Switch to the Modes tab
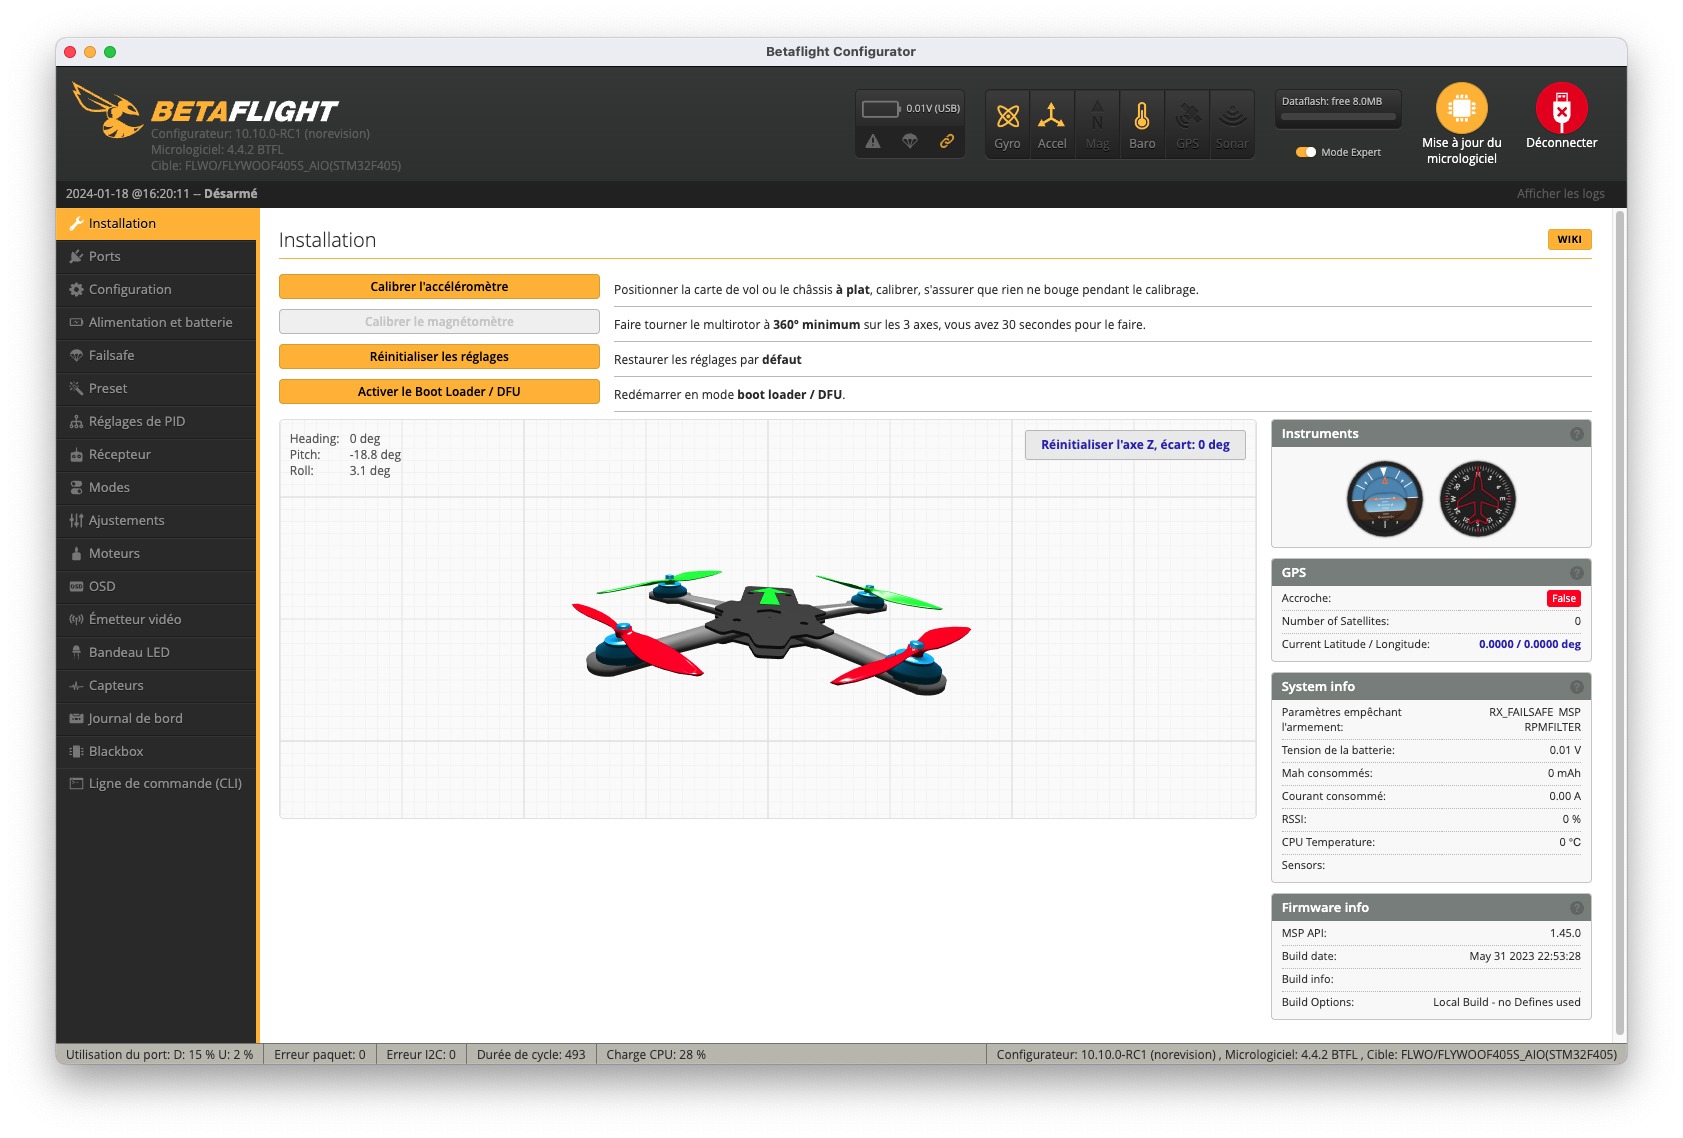Image resolution: width=1683 pixels, height=1138 pixels. (157, 488)
